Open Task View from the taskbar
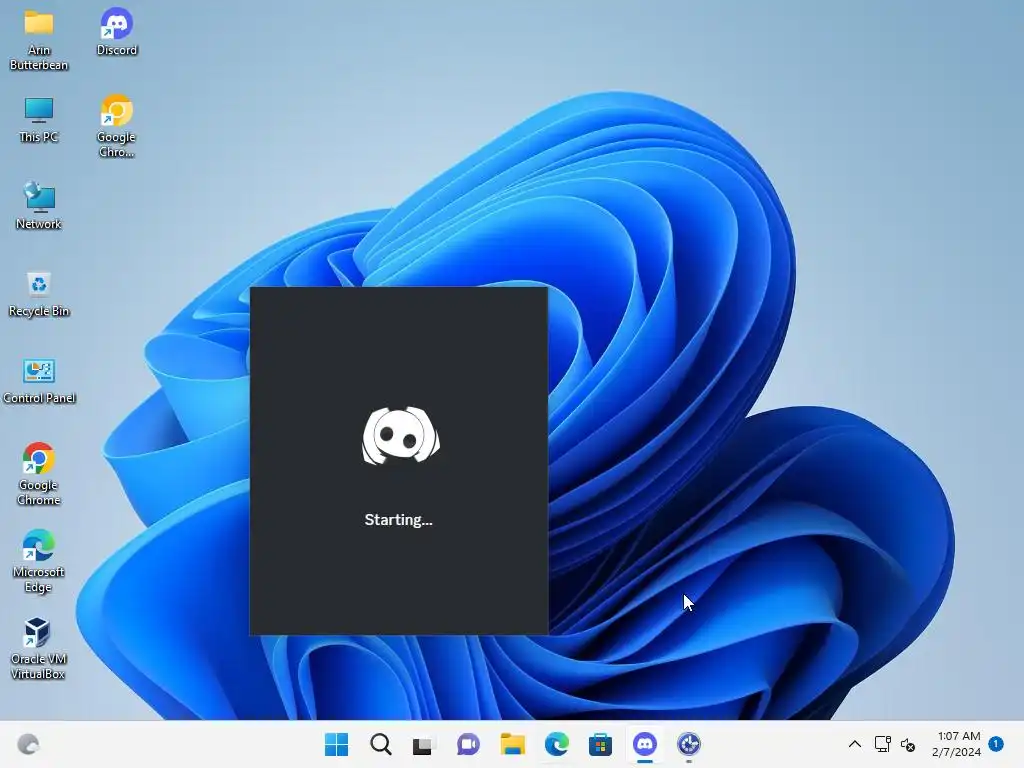The width and height of the screenshot is (1024, 768). click(424, 744)
